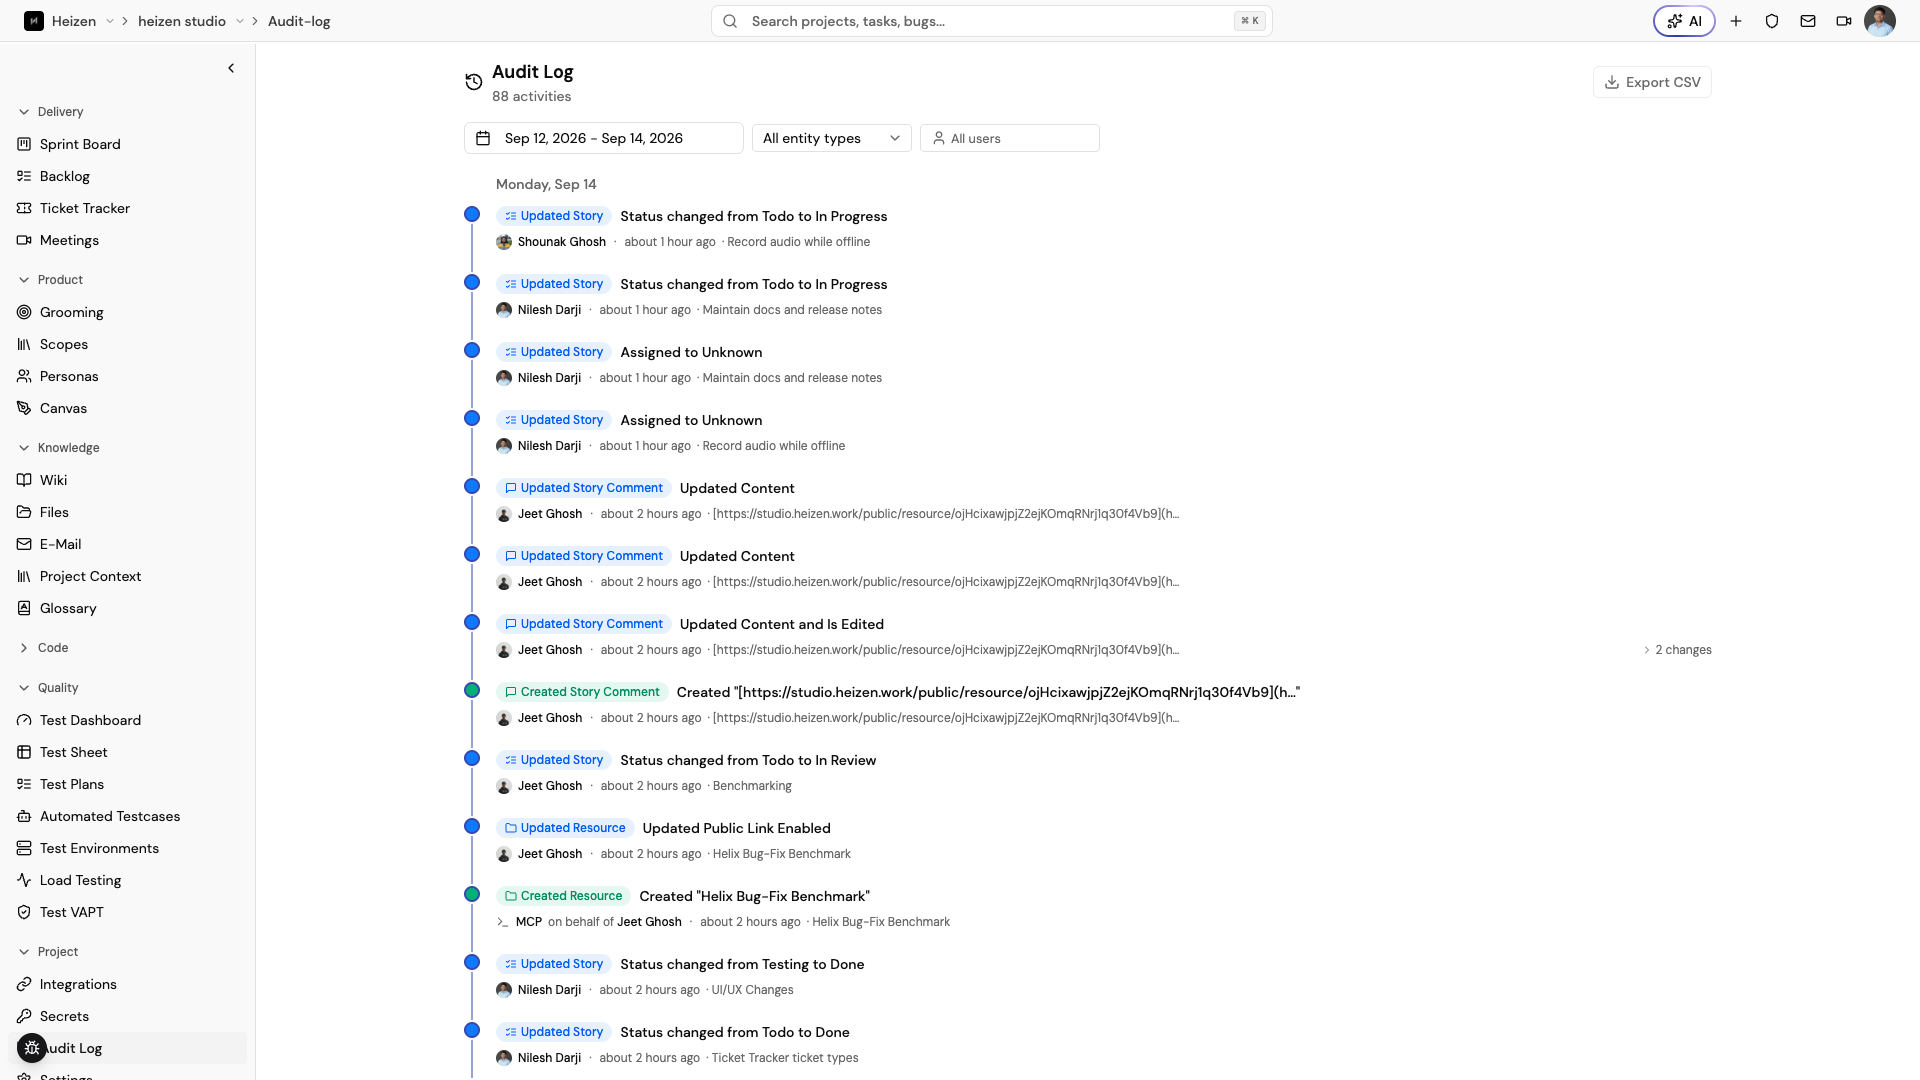Click the Test VAPT shield icon
The image size is (1920, 1080).
click(x=24, y=912)
